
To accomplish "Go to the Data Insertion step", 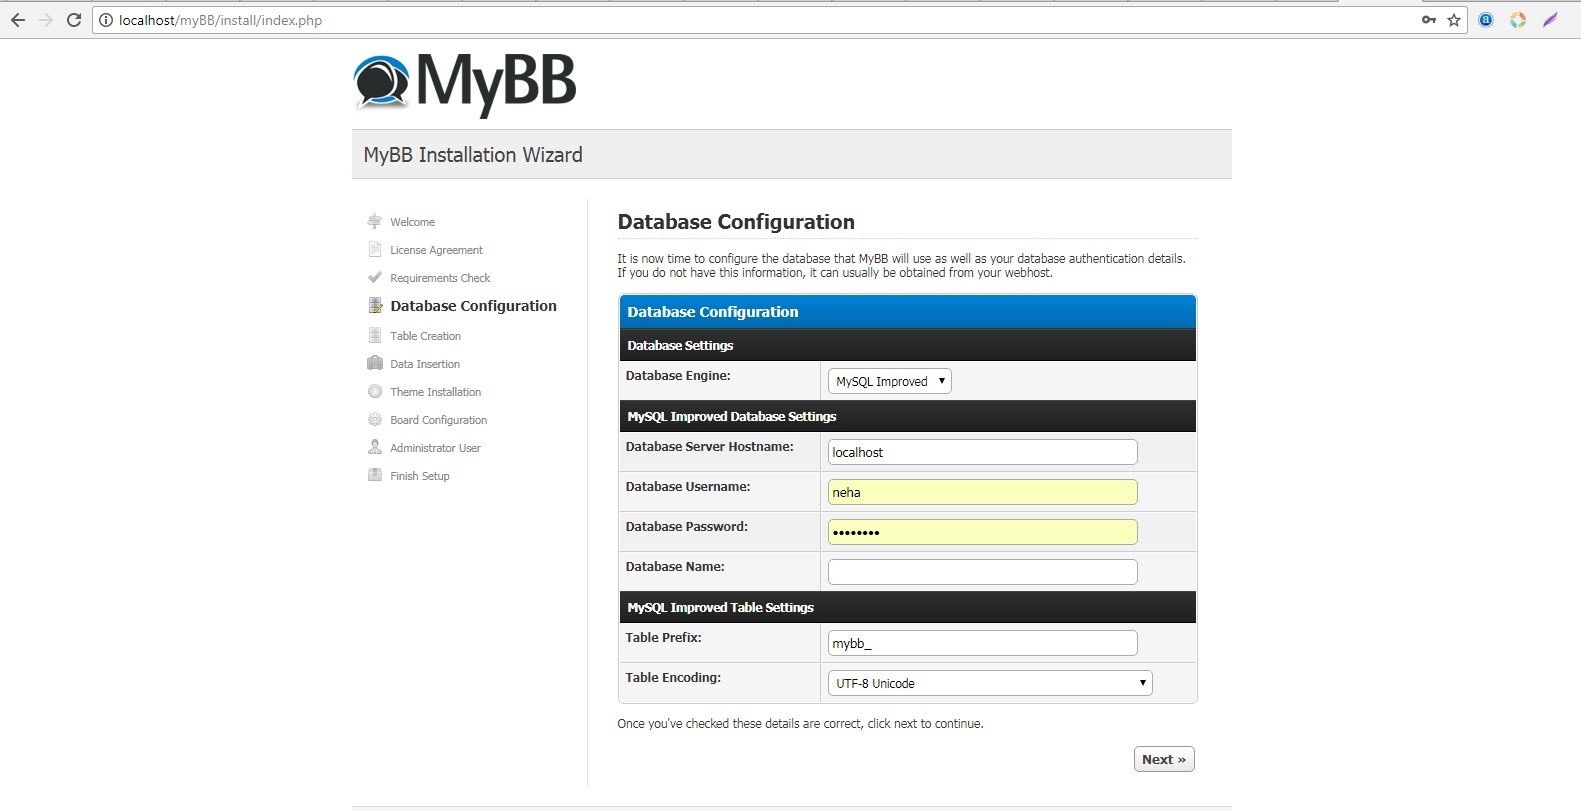I will point(425,364).
